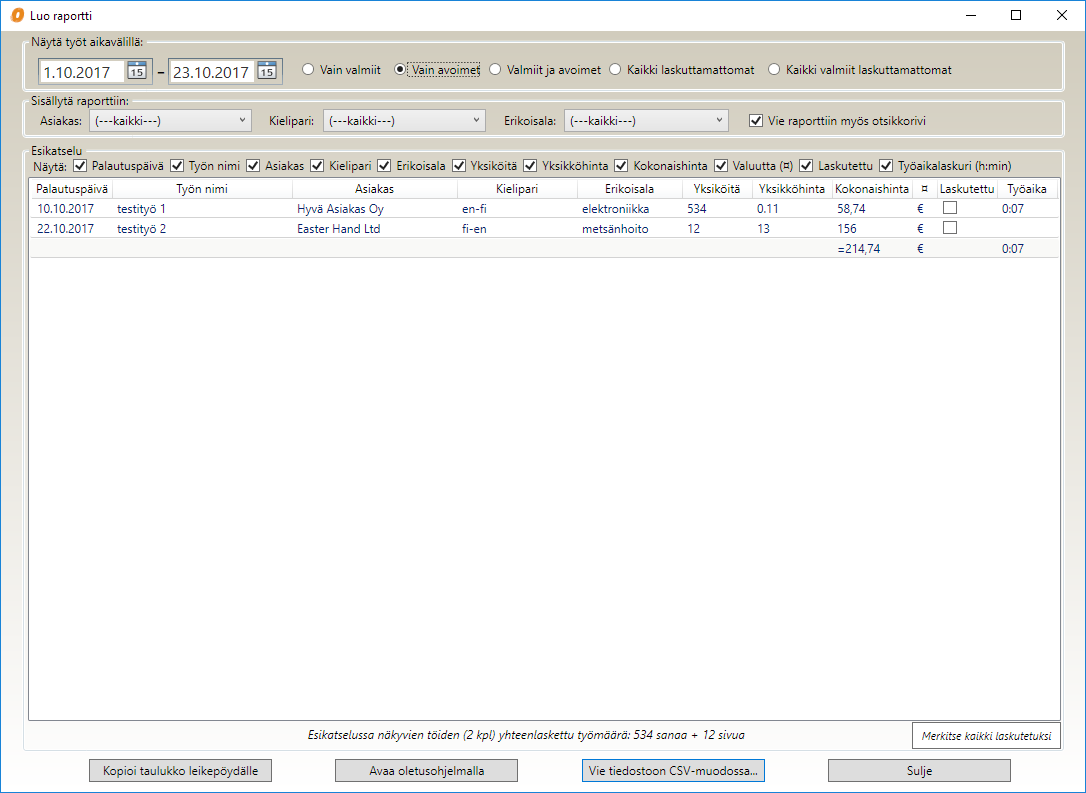Viewport: 1086px width, 793px height.
Task: Expand the Asiakas dropdown
Action: click(170, 121)
